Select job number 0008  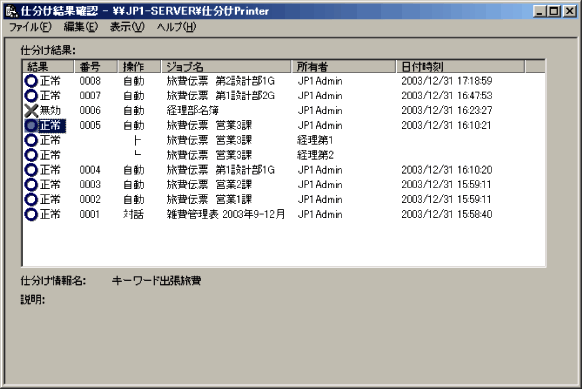90,81
